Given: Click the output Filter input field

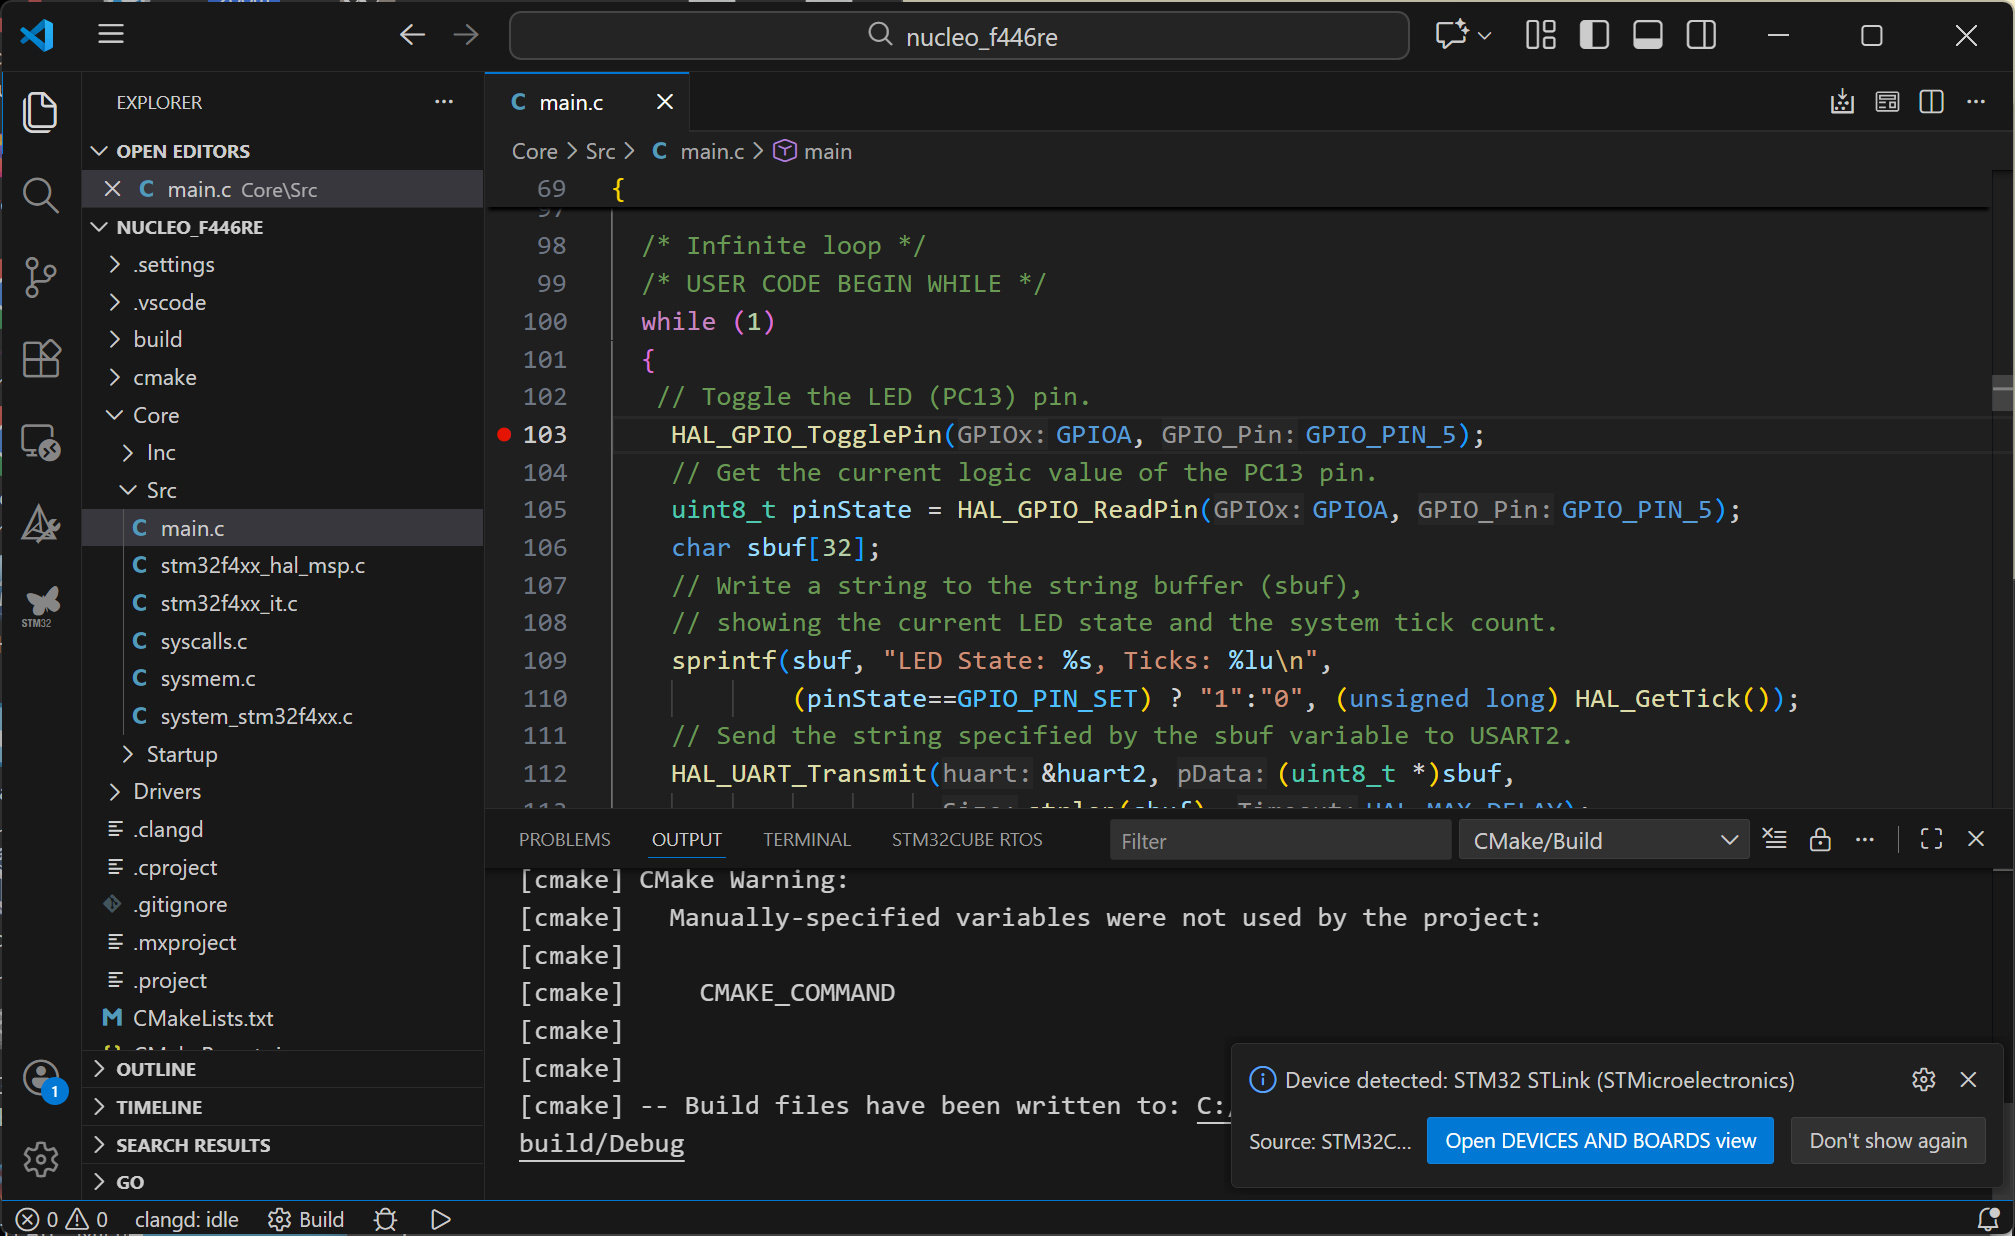Looking at the screenshot, I should (x=1279, y=841).
